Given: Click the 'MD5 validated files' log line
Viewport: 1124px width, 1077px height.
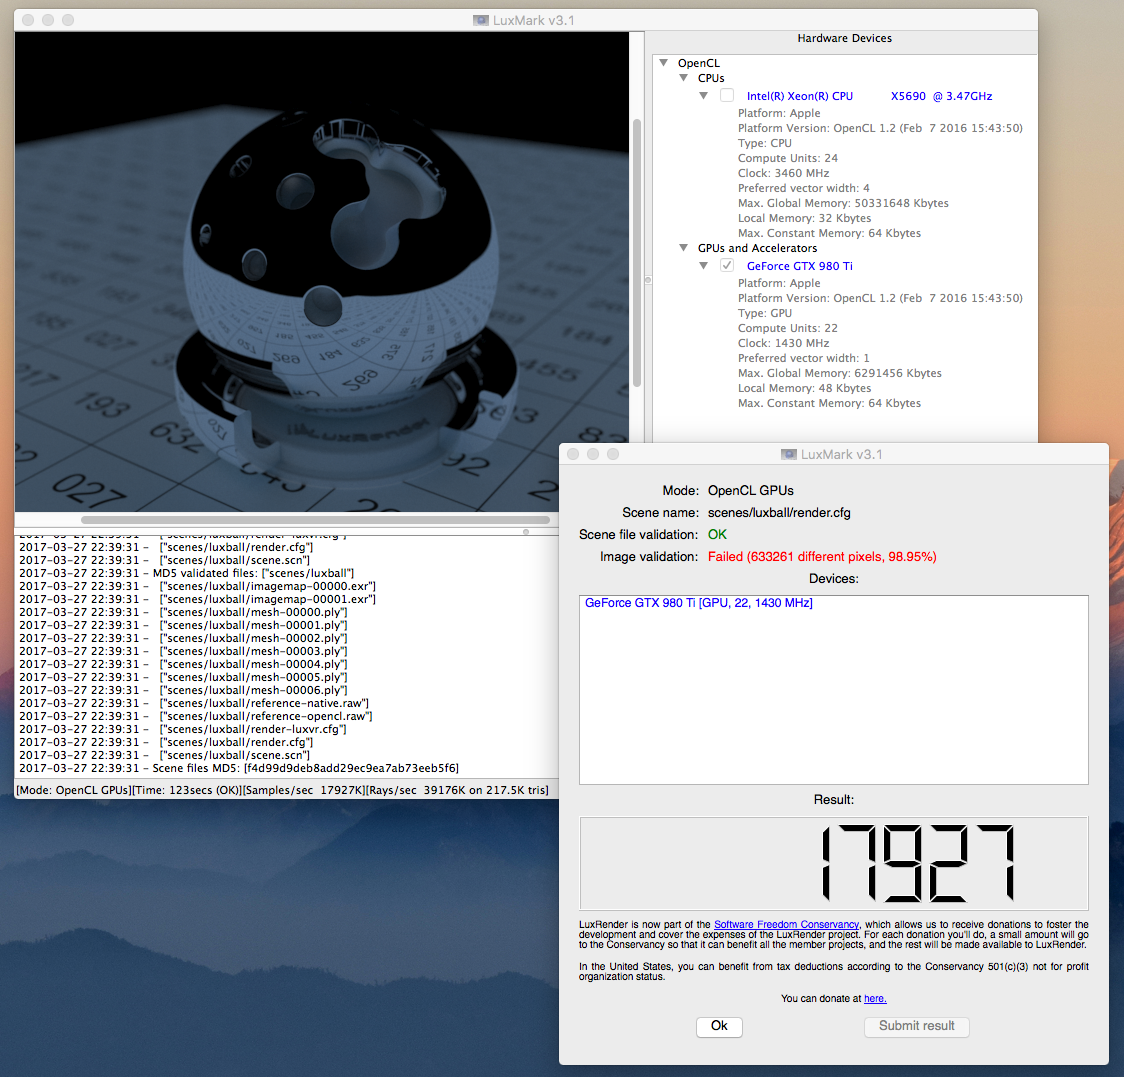Looking at the screenshot, I should click(x=186, y=573).
